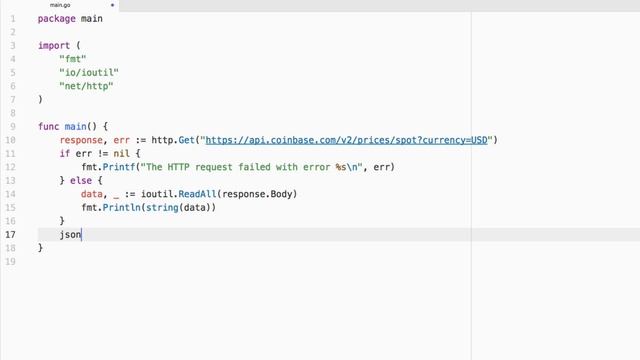The image size is (640, 360).
Task: Click 'if err != nil' statement
Action: point(94,153)
